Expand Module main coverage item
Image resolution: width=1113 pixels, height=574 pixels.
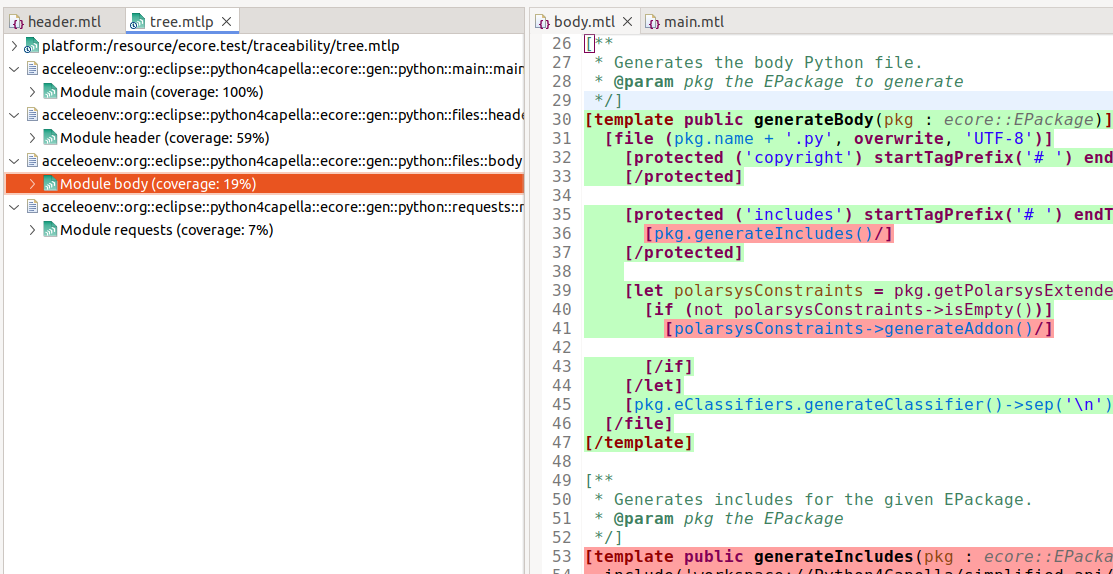(x=32, y=92)
